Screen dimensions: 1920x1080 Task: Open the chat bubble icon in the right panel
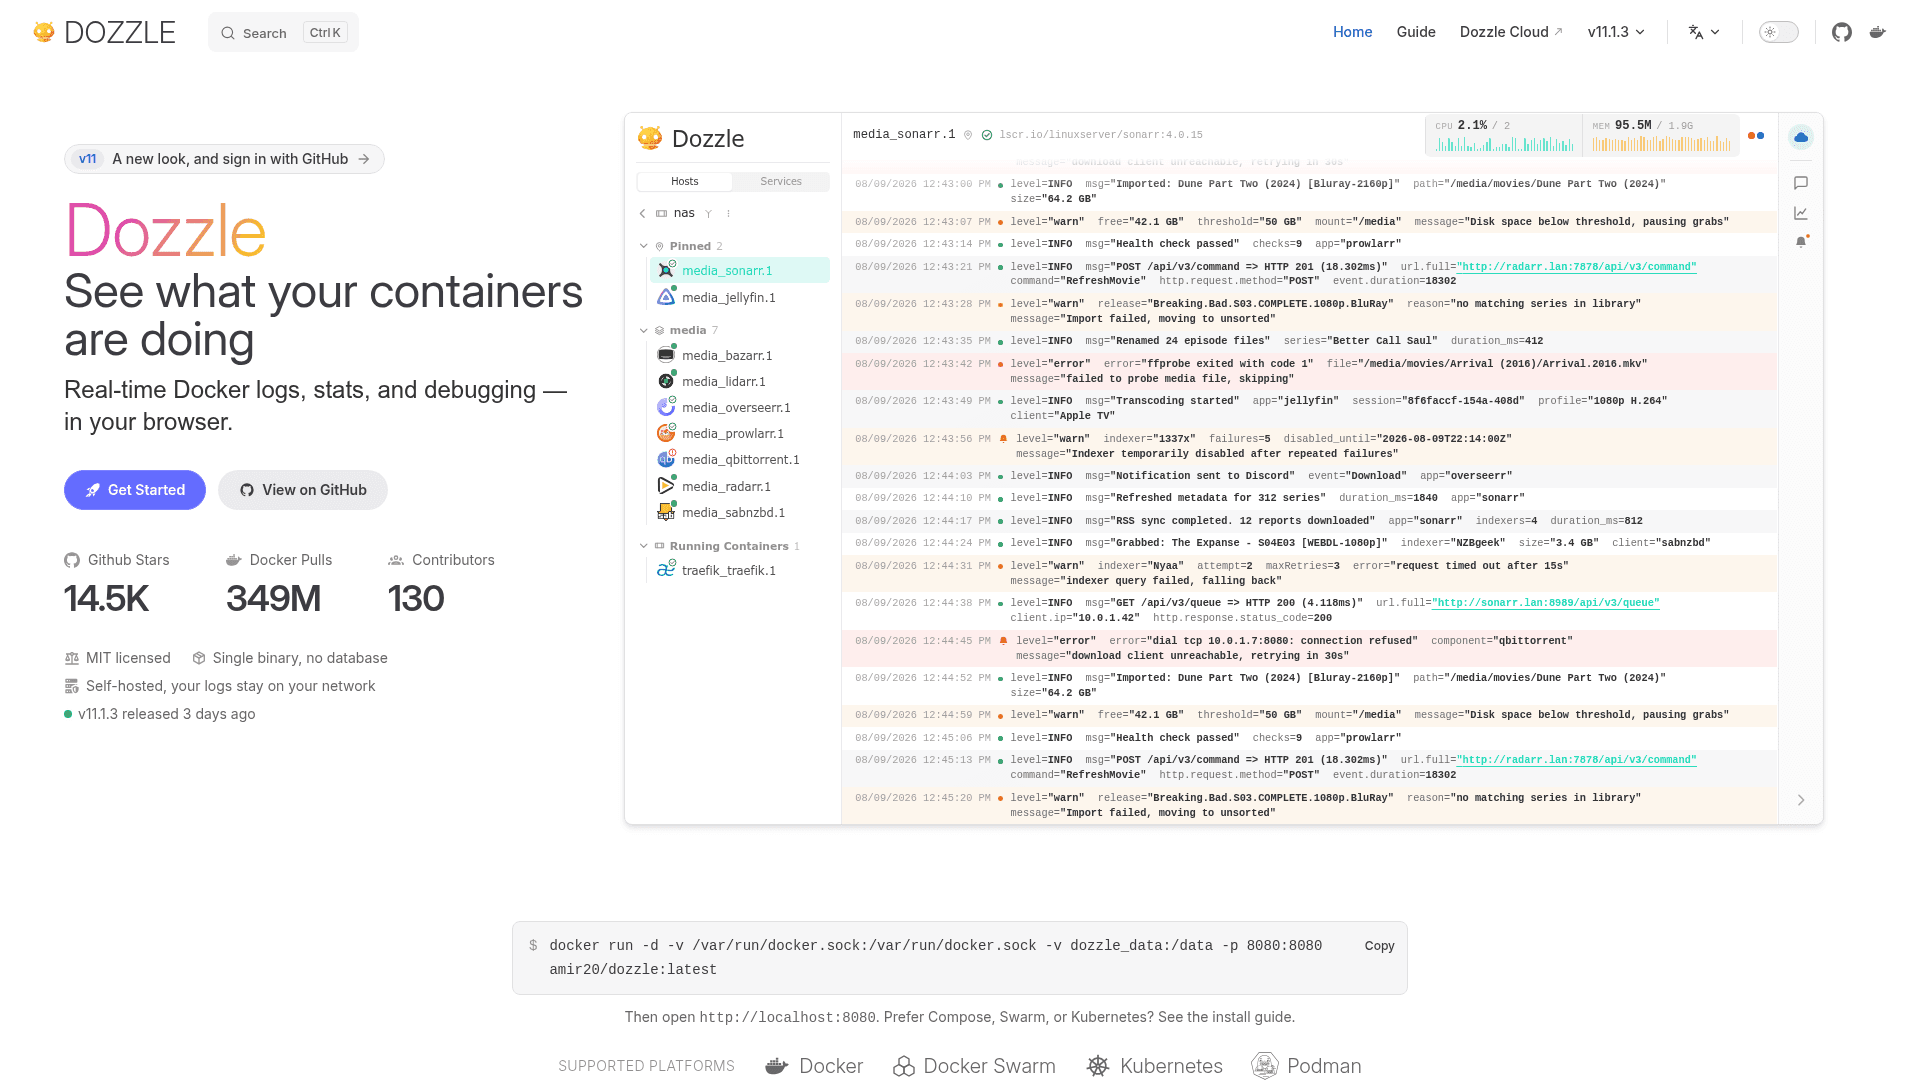point(1801,183)
